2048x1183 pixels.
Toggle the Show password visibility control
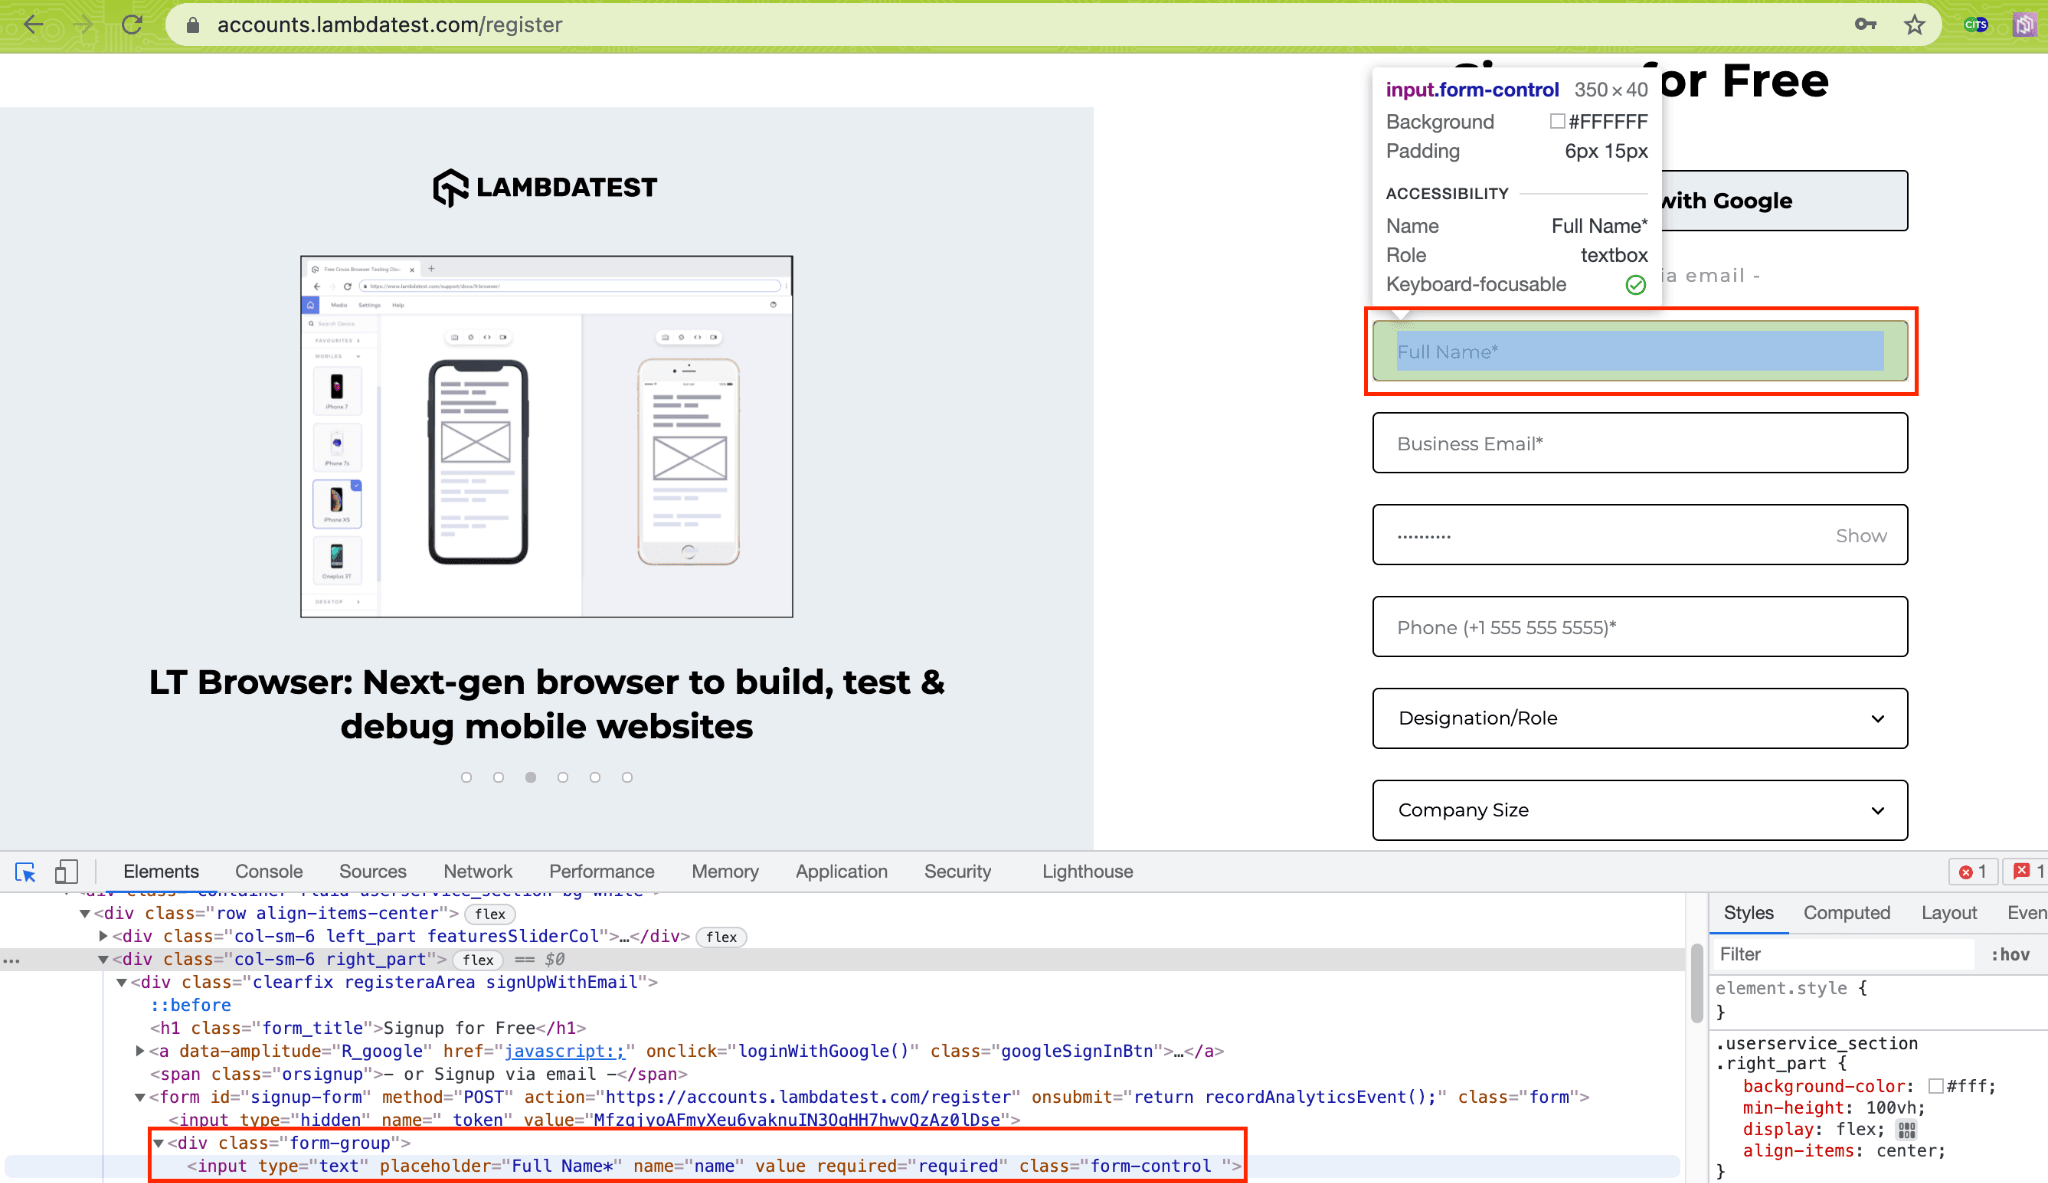click(x=1860, y=535)
